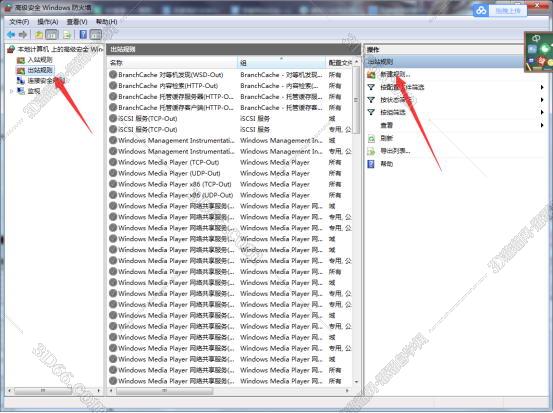The height and width of the screenshot is (413, 553).
Task: Expand the 监视 tree node
Action: (x=11, y=91)
